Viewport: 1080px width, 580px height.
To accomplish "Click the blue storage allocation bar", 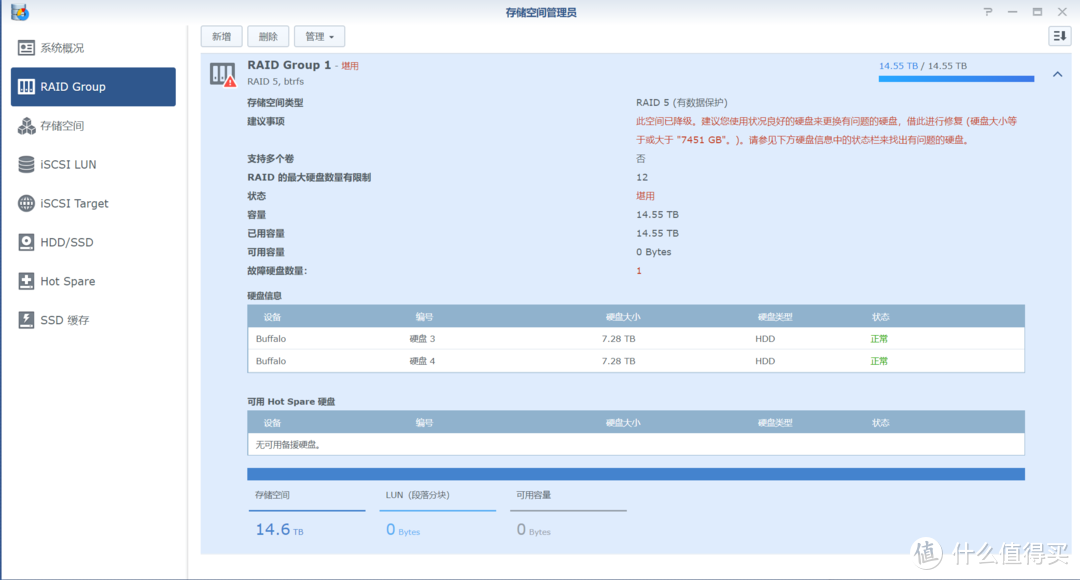I will pyautogui.click(x=636, y=474).
